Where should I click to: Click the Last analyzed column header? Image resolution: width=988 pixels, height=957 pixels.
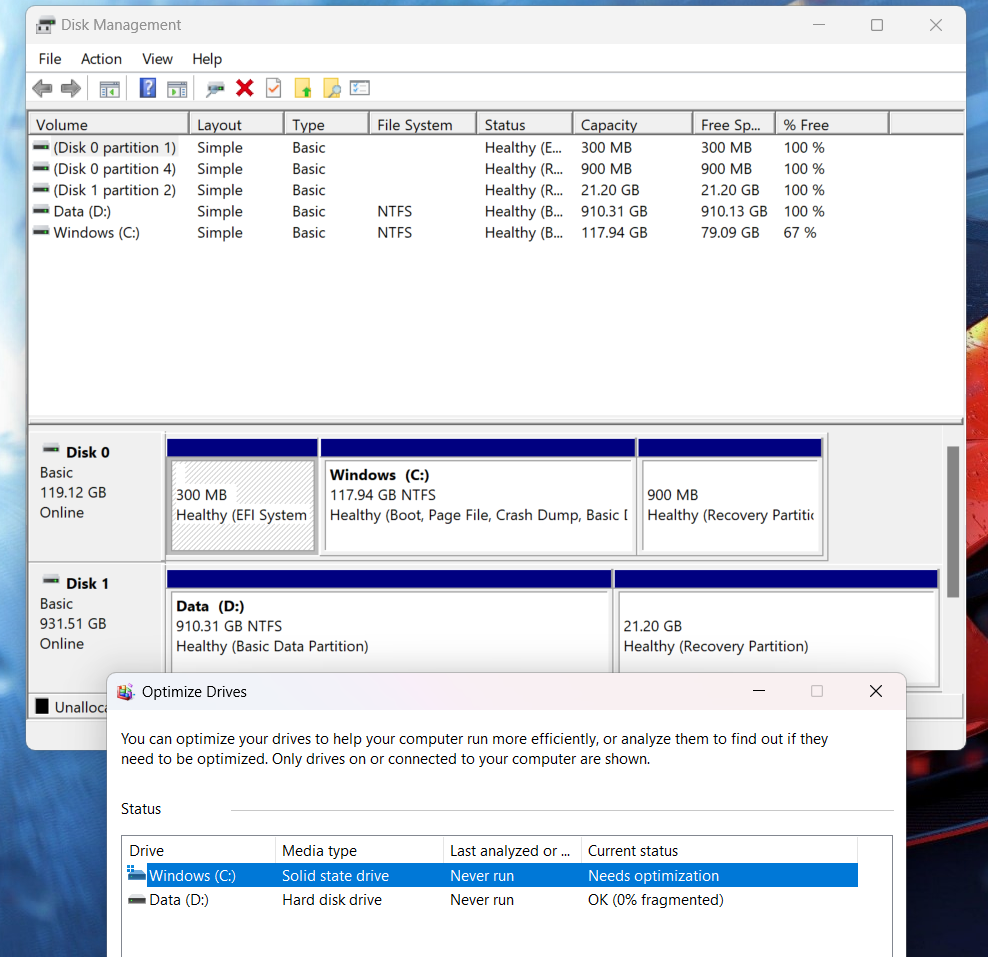[512, 851]
